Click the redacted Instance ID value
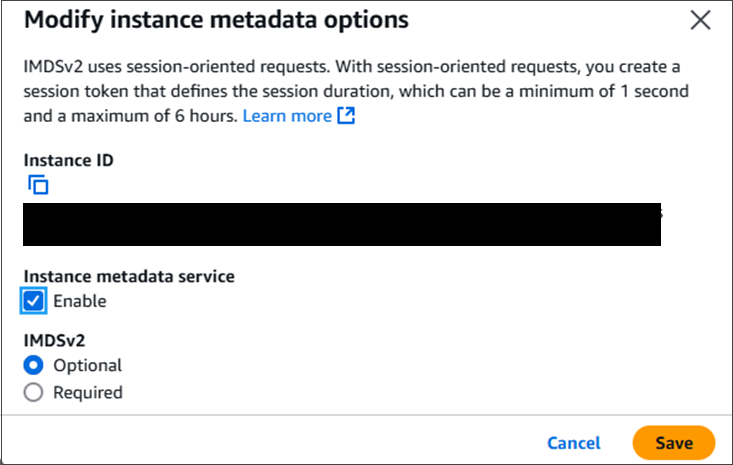 (x=342, y=224)
